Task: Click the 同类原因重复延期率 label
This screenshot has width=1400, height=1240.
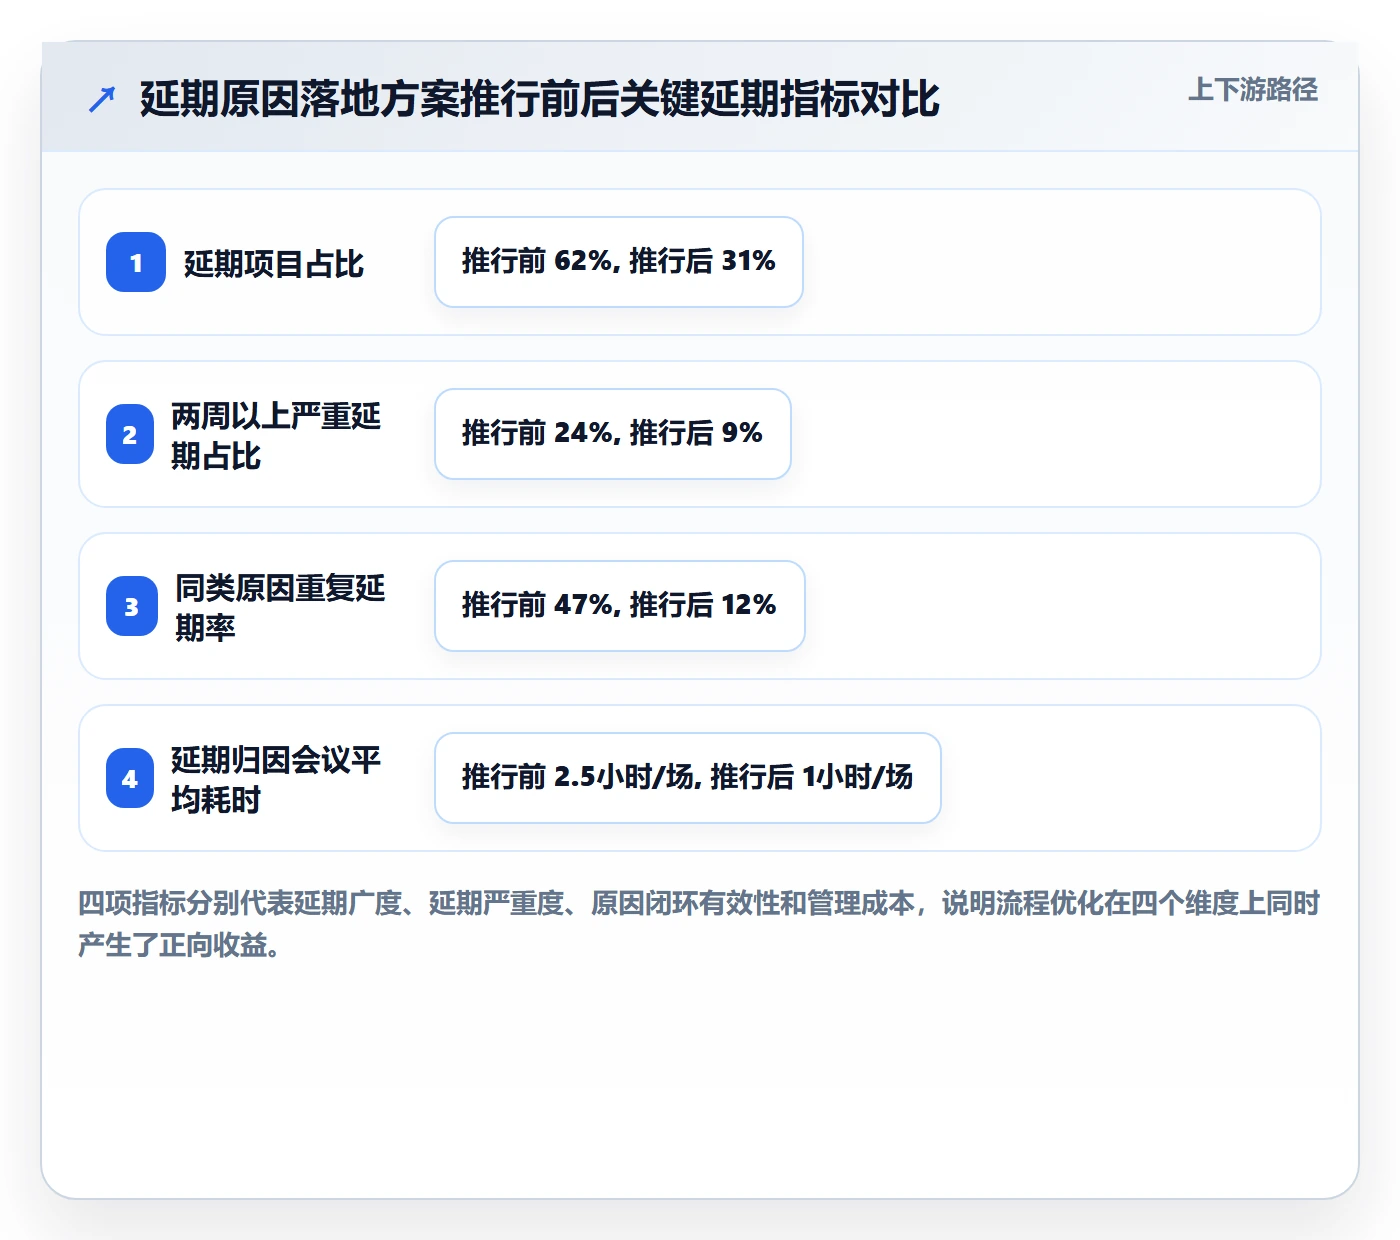Action: [280, 607]
